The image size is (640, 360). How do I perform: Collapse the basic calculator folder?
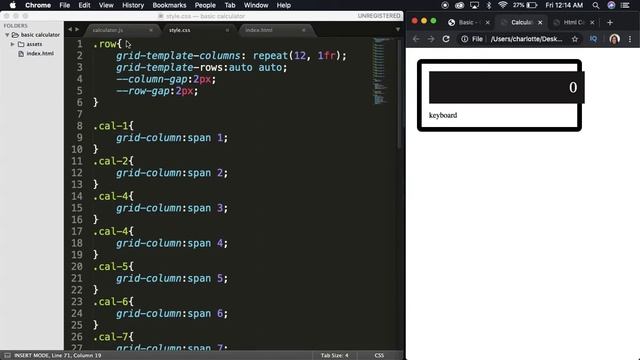7,35
